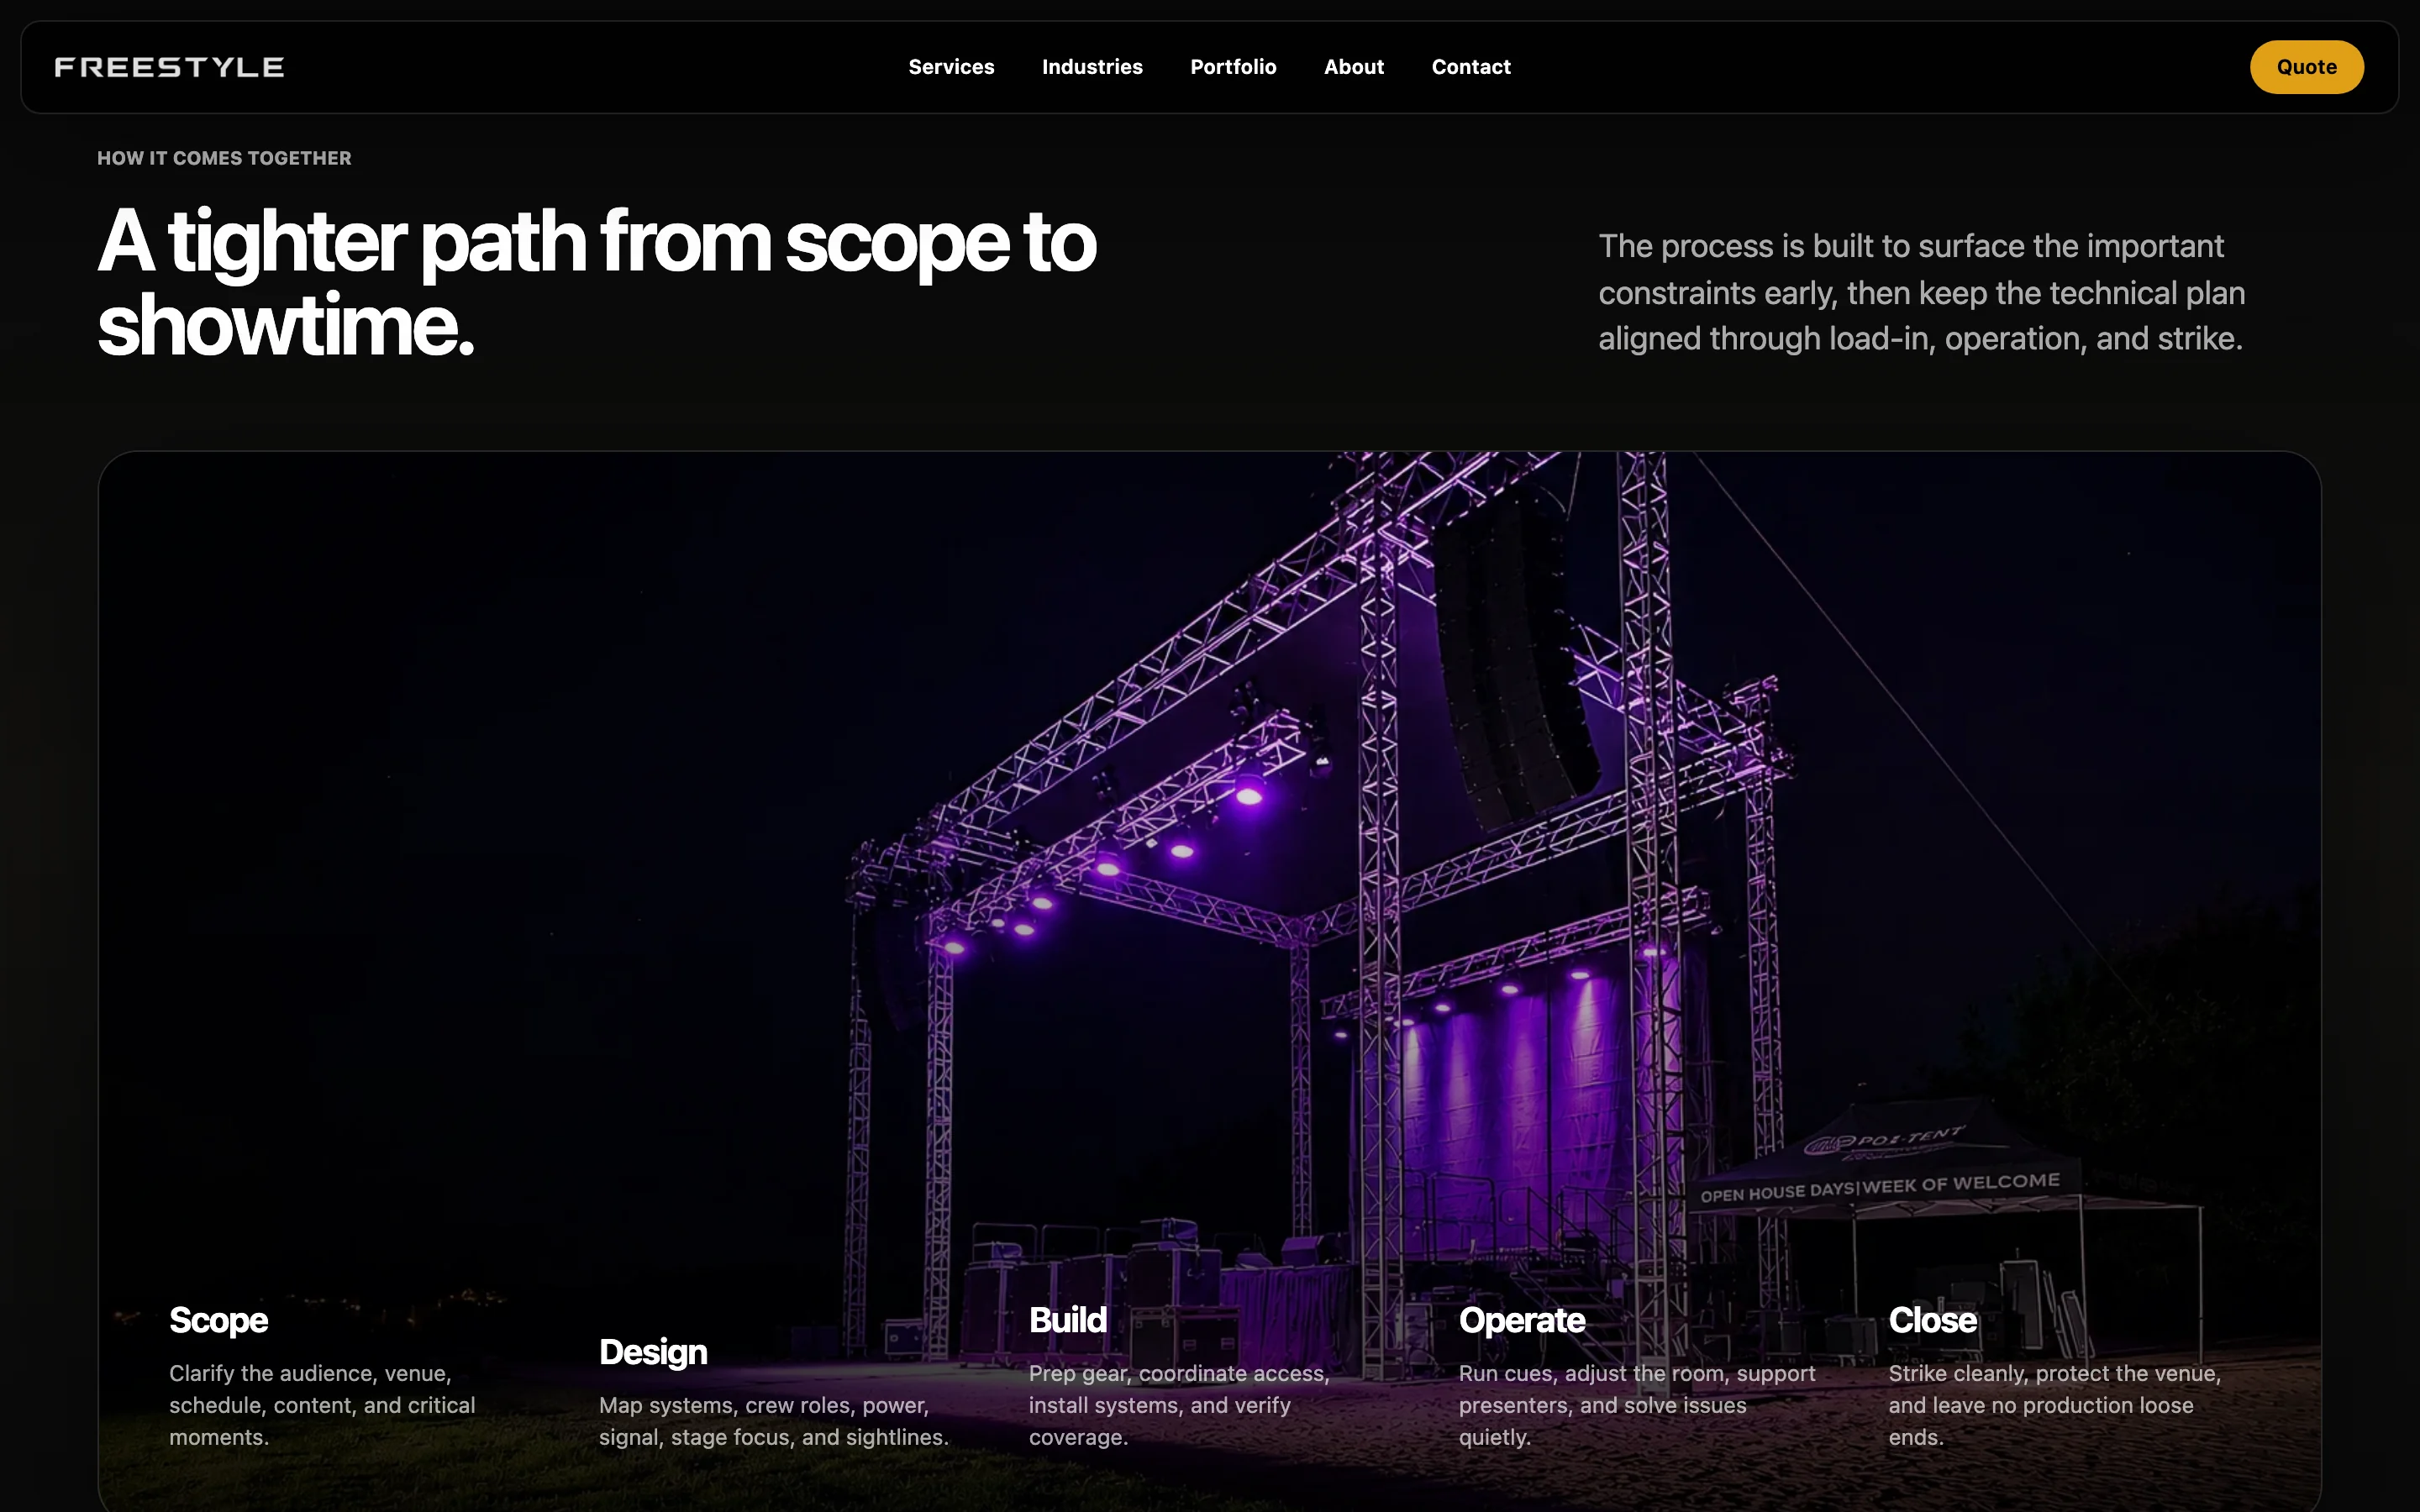Select the Operate step heading
Screen dimensions: 2420x1512
point(1521,1320)
